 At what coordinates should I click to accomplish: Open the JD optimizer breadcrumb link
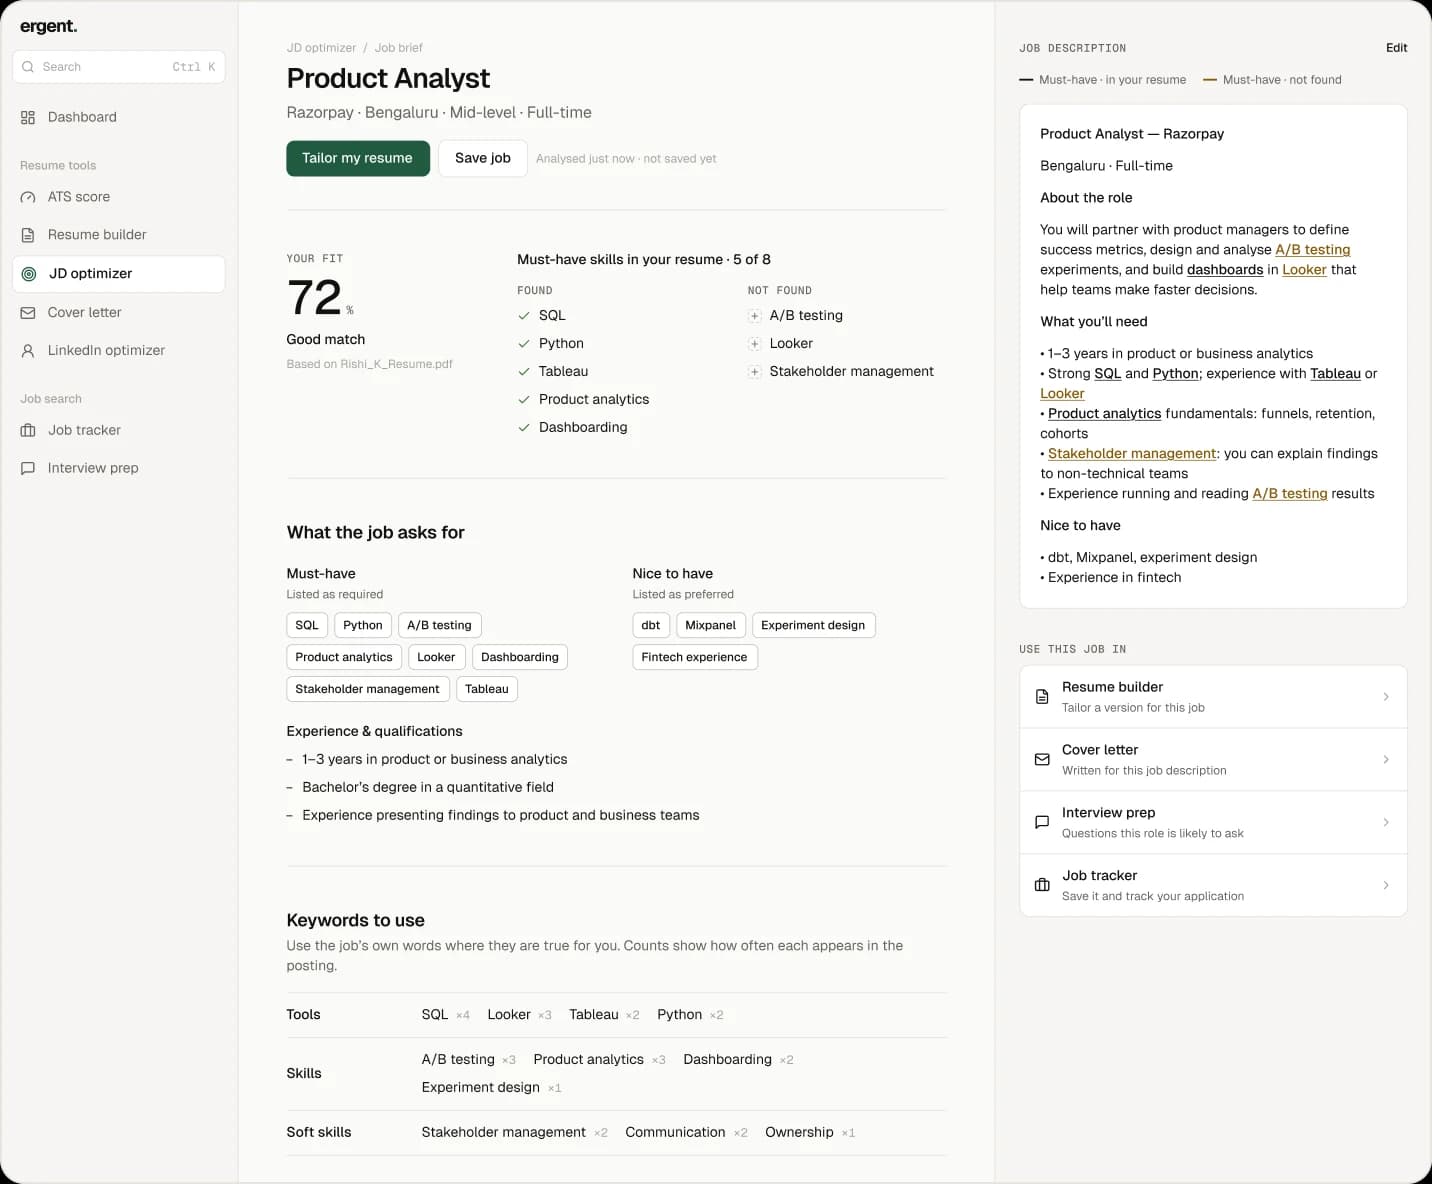(321, 48)
